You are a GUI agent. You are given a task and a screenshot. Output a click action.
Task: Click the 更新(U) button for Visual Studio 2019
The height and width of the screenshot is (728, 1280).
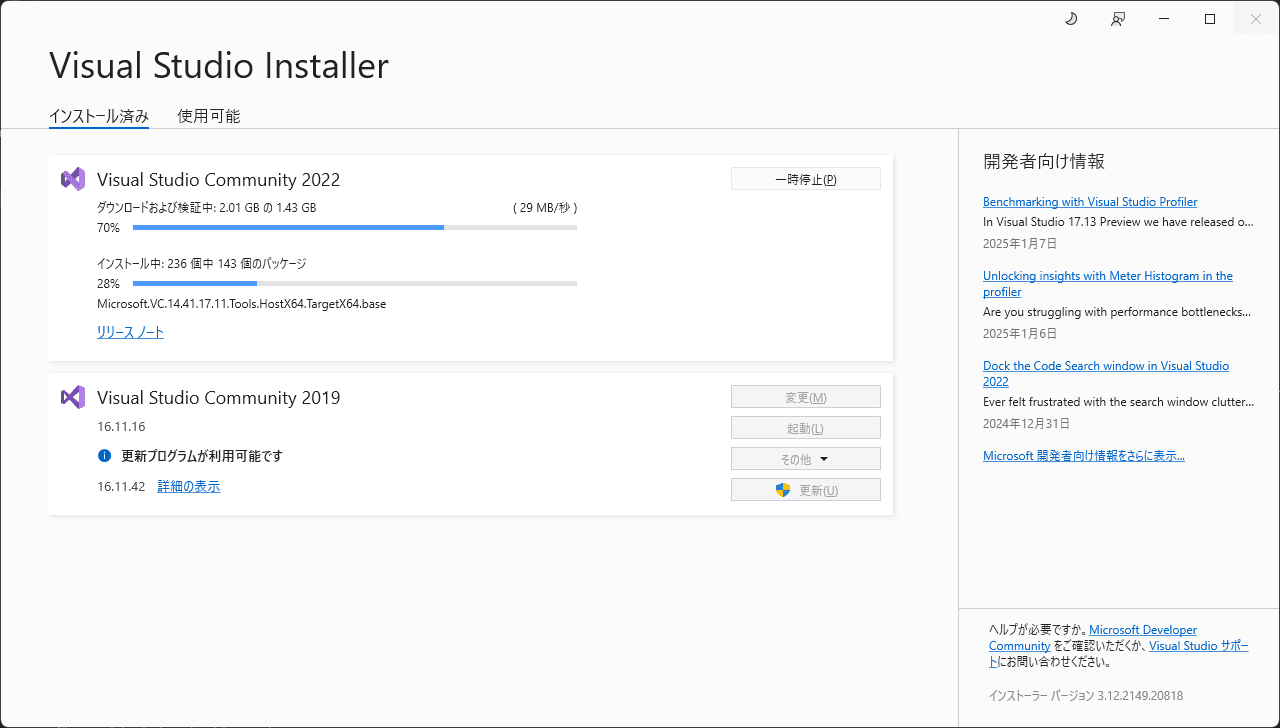point(805,489)
